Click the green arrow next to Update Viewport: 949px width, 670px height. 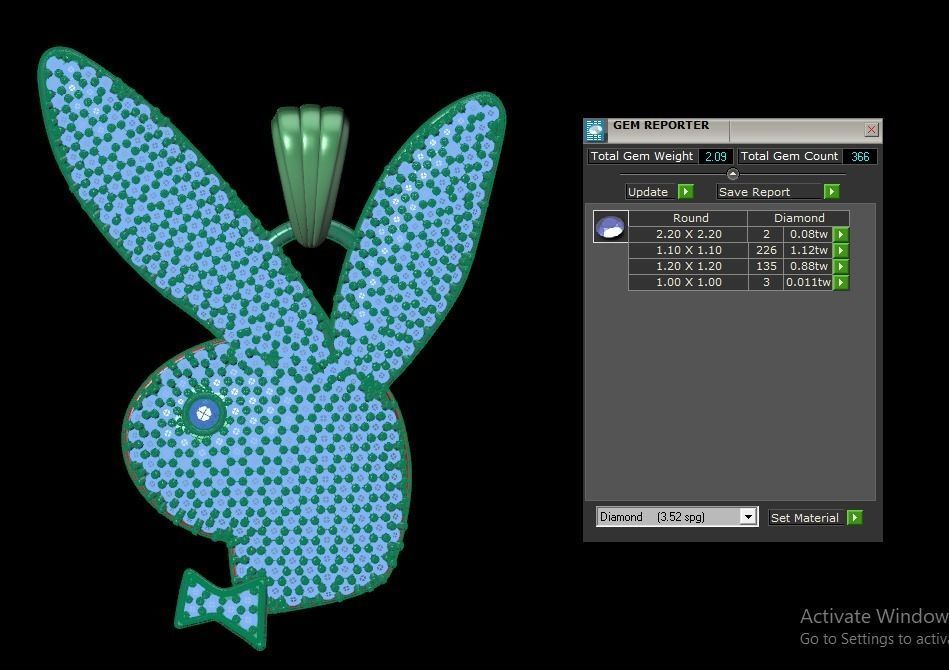tap(686, 192)
